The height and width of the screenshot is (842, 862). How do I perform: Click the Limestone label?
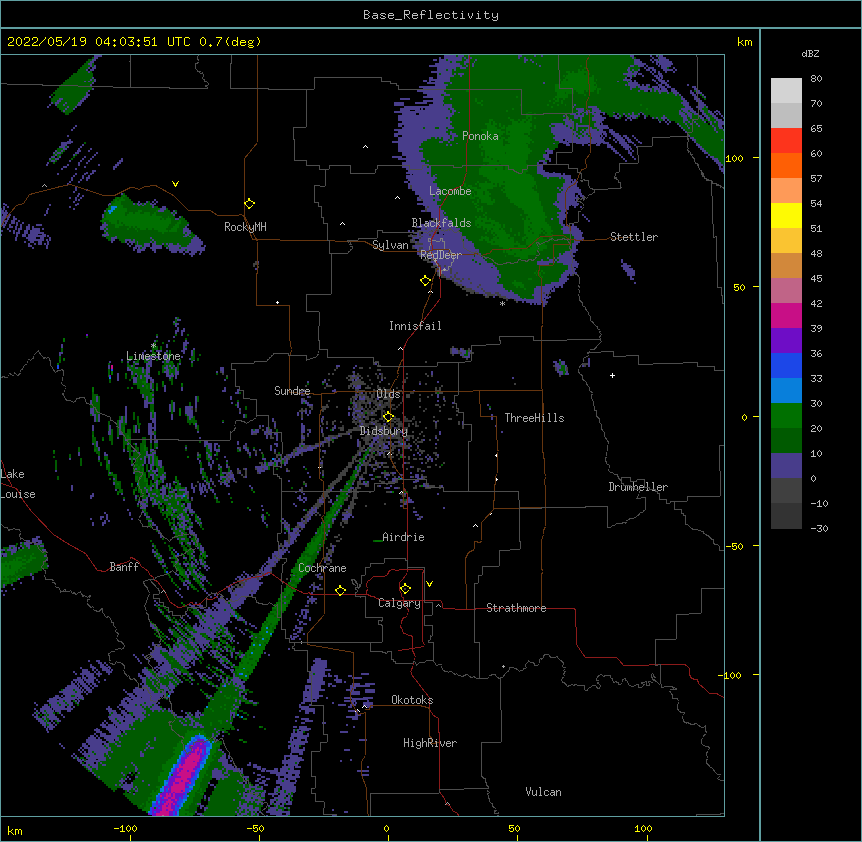pyautogui.click(x=153, y=356)
